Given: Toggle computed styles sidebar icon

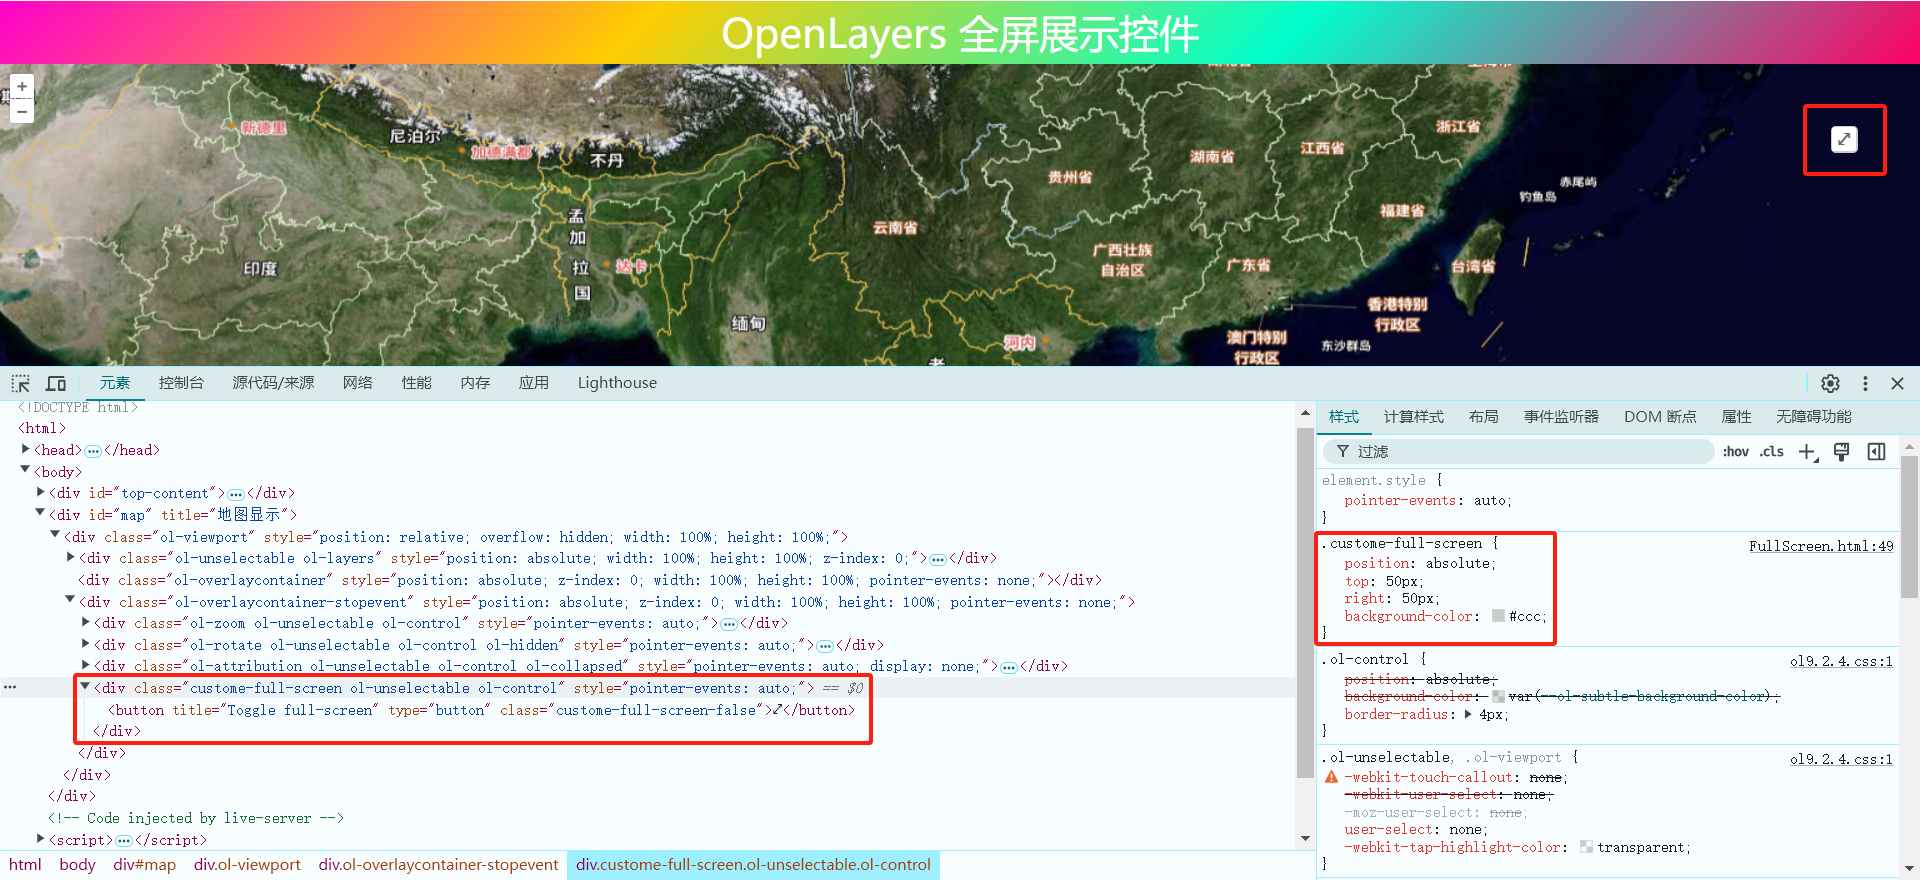Looking at the screenshot, I should pos(1876,452).
